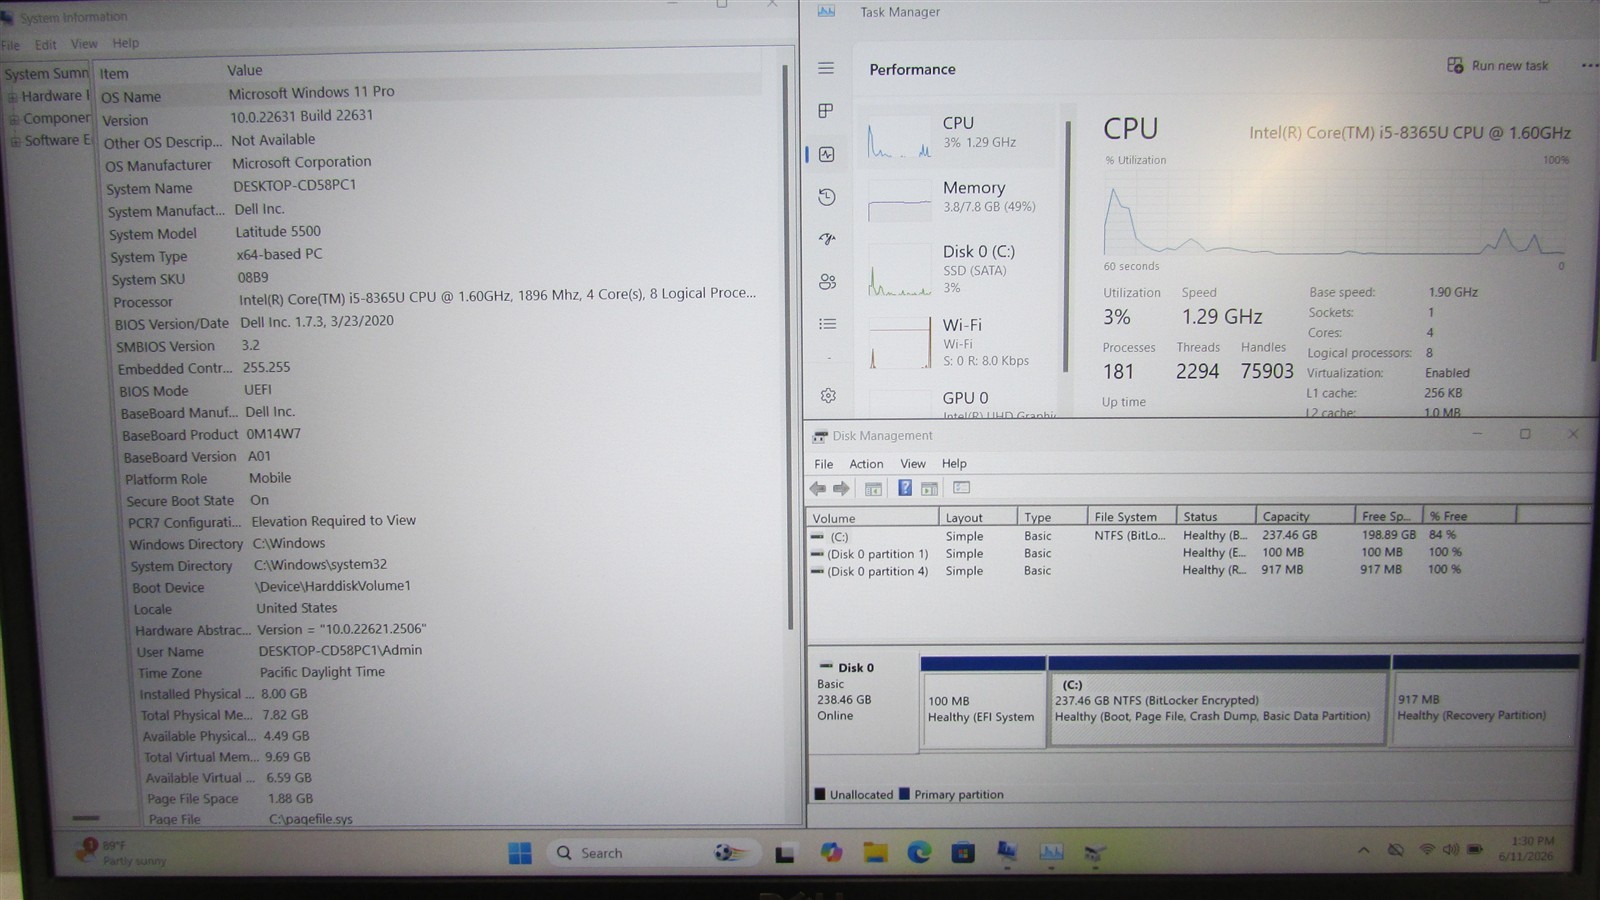Open Help menu in System Information
The width and height of the screenshot is (1600, 900).
[x=125, y=43]
